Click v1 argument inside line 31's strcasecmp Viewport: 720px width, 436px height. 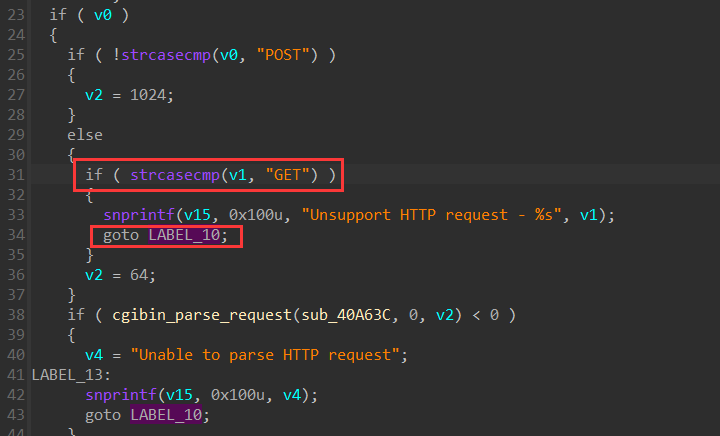pyautogui.click(x=238, y=175)
